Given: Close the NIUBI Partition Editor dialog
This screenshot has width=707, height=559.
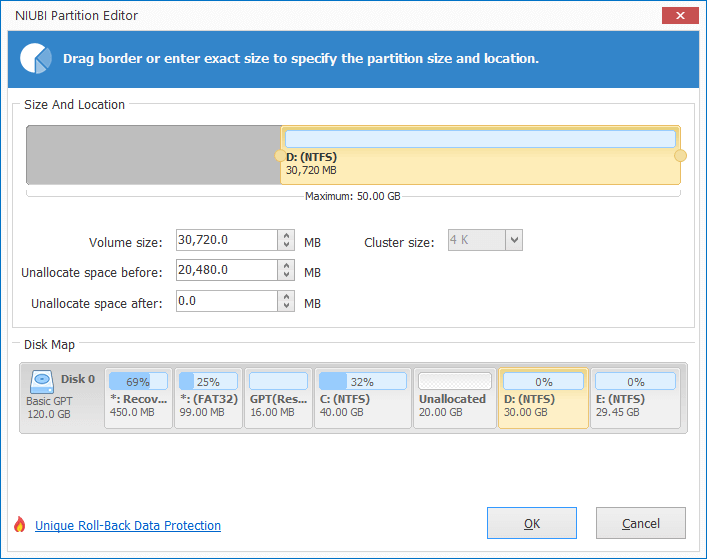Looking at the screenshot, I should (680, 15).
